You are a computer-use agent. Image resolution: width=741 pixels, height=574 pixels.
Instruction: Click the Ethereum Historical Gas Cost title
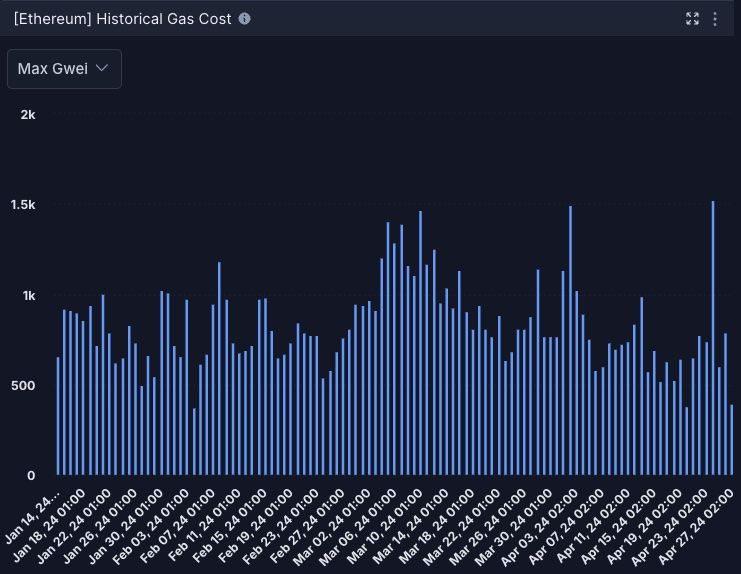click(x=124, y=19)
